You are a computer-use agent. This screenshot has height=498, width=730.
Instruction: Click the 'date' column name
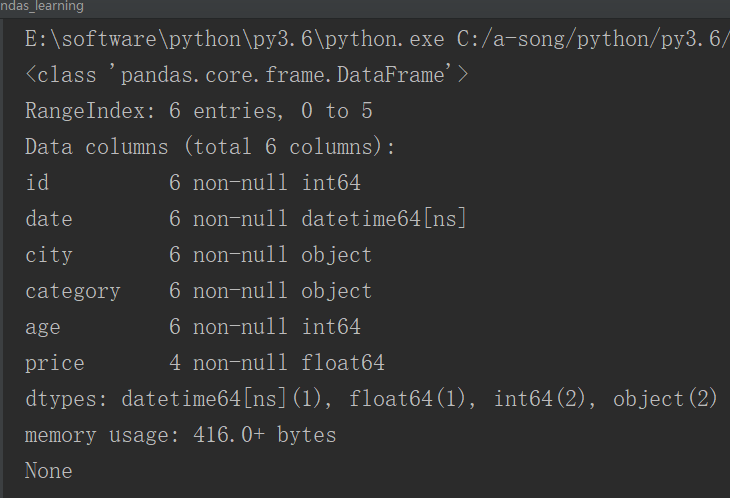tap(49, 219)
